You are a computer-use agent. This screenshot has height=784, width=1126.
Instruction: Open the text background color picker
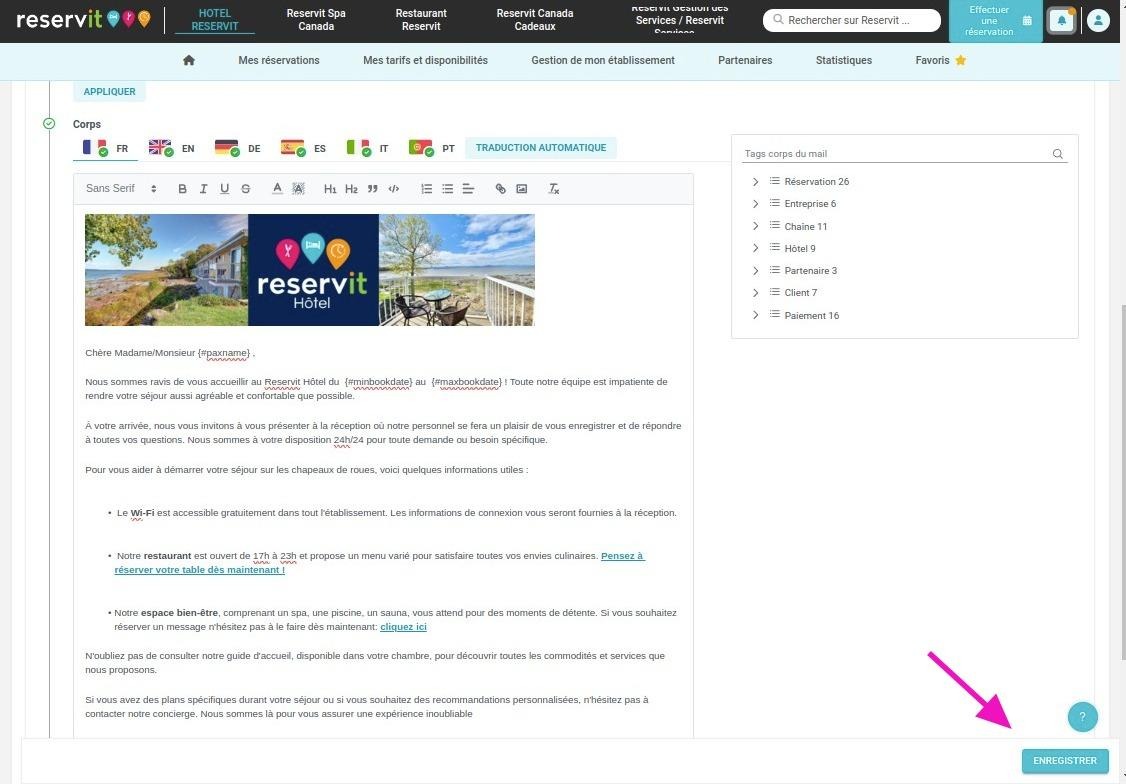[x=299, y=189]
